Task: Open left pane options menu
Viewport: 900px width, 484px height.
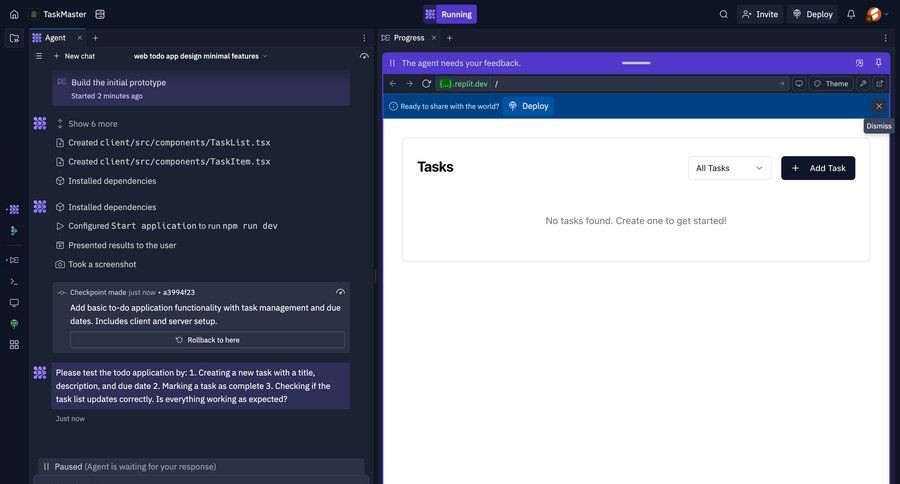Action: click(364, 38)
